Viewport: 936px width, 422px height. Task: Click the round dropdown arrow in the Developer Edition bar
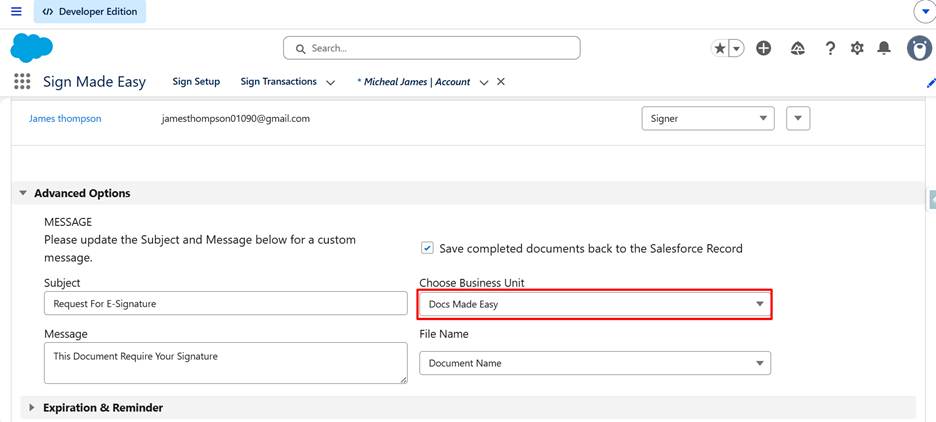(x=925, y=11)
